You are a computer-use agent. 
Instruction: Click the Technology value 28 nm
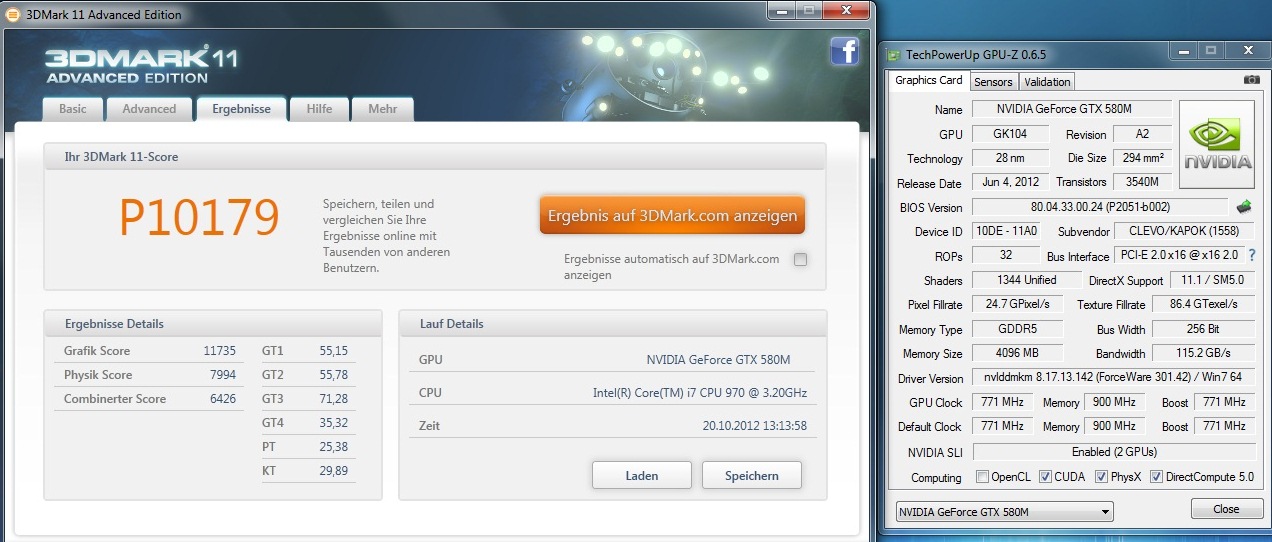[x=1010, y=158]
